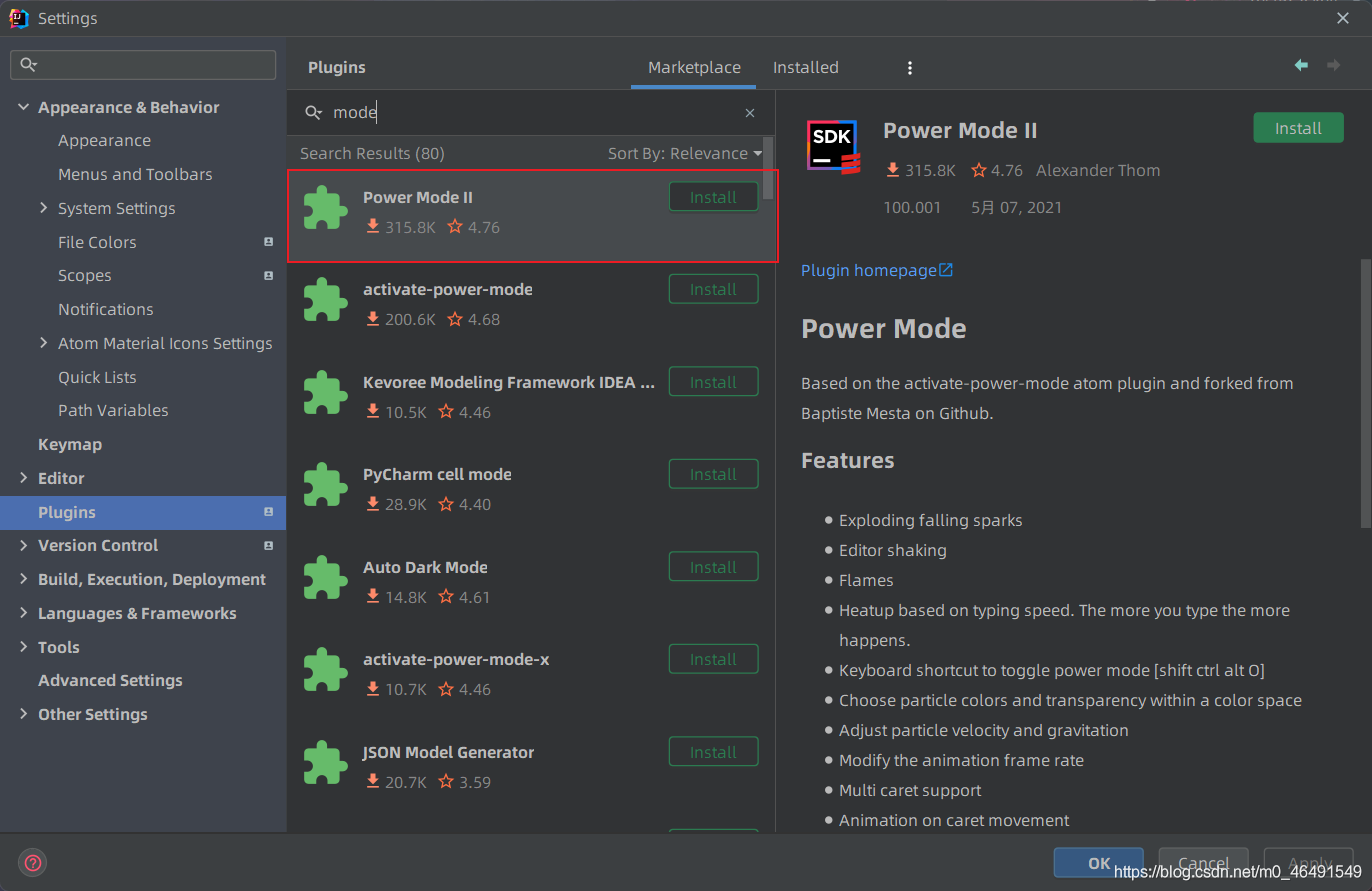Install the activate-power-mode plugin
The image size is (1372, 891).
[713, 289]
